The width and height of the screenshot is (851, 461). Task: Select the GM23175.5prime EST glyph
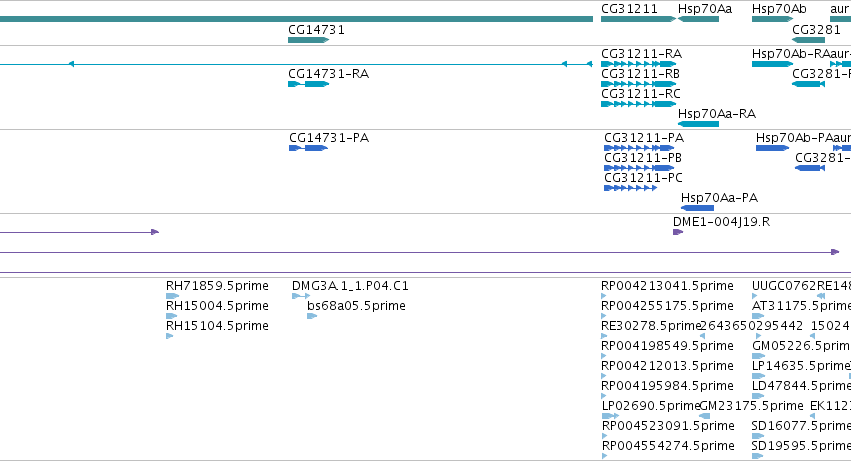point(704,416)
